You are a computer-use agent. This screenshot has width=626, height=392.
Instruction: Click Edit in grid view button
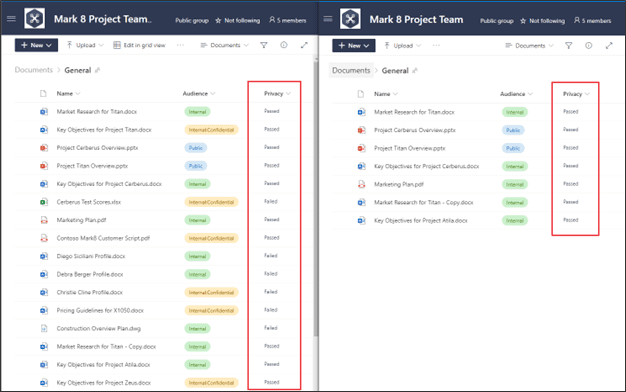click(x=139, y=45)
